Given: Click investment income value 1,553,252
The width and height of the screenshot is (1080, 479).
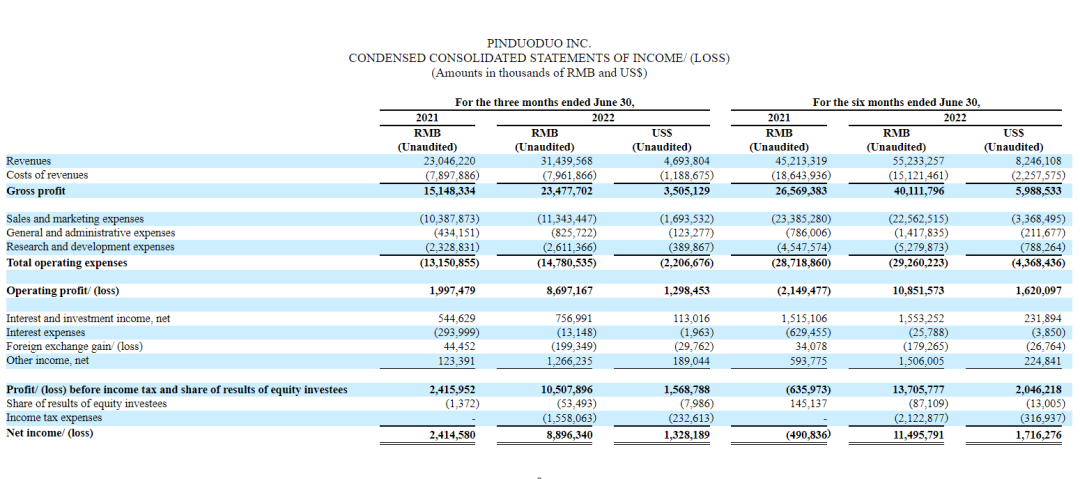Looking at the screenshot, I should point(922,319).
